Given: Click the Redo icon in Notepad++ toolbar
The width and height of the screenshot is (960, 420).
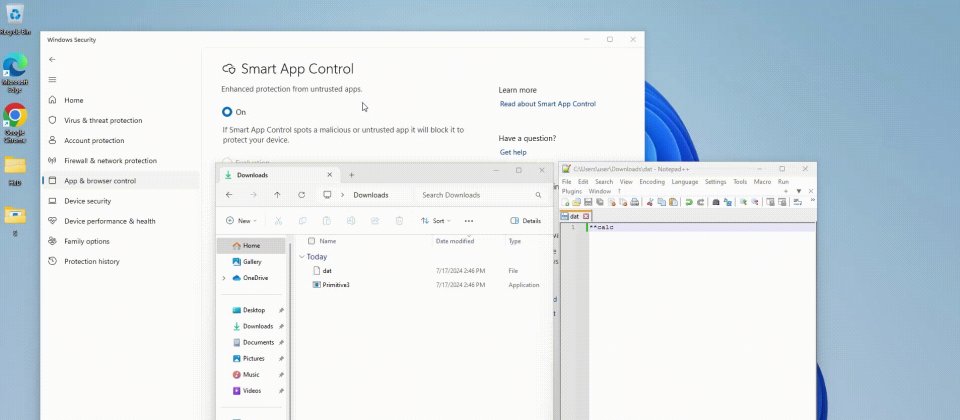Looking at the screenshot, I should click(x=700, y=202).
